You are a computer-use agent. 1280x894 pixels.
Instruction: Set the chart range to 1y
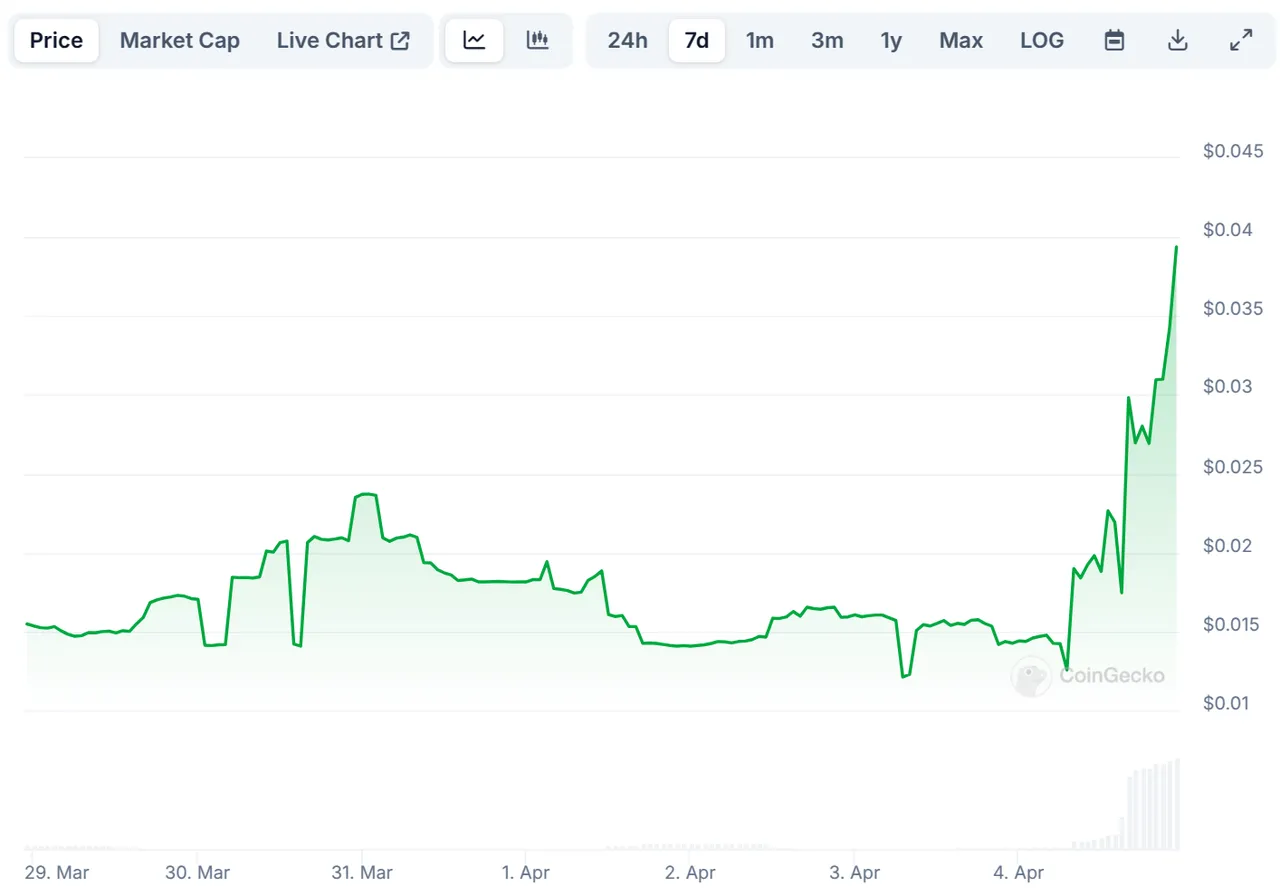tap(891, 41)
